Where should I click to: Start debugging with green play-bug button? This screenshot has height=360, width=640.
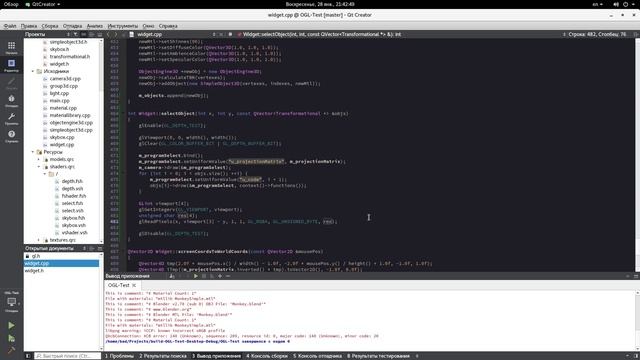coord(11,338)
